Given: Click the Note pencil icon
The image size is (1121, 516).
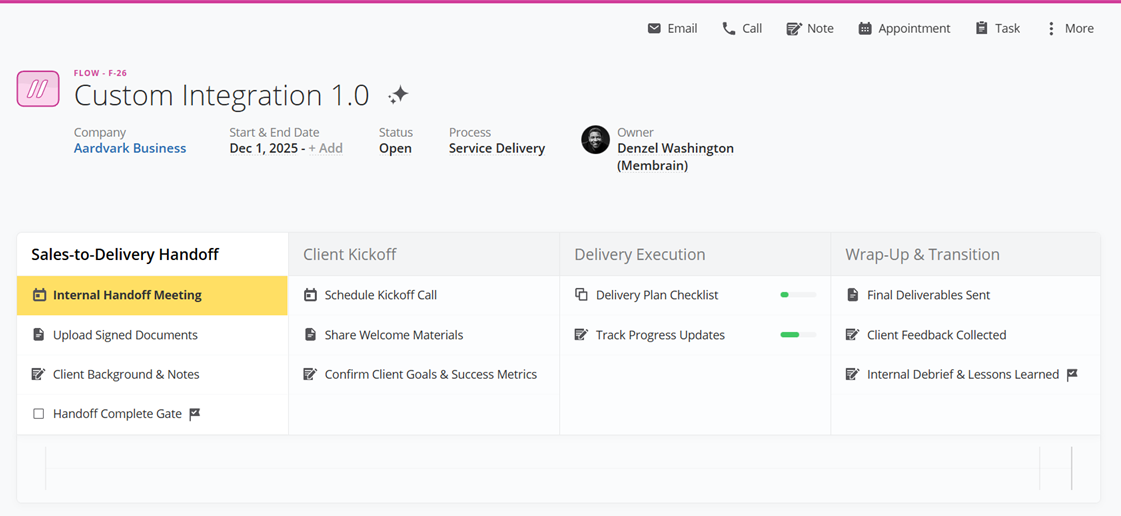Looking at the screenshot, I should pos(794,28).
